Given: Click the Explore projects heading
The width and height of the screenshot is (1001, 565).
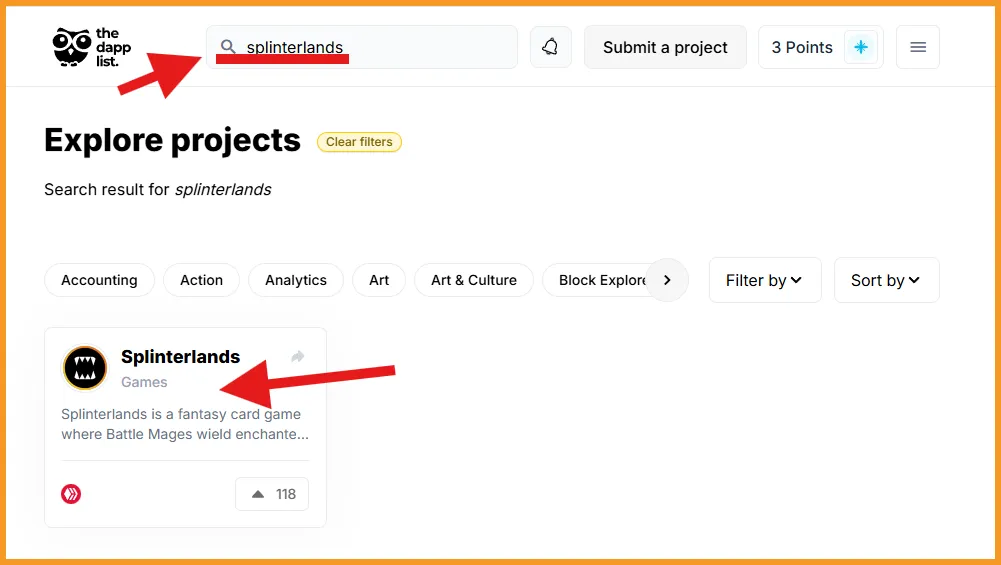Looking at the screenshot, I should coord(172,140).
